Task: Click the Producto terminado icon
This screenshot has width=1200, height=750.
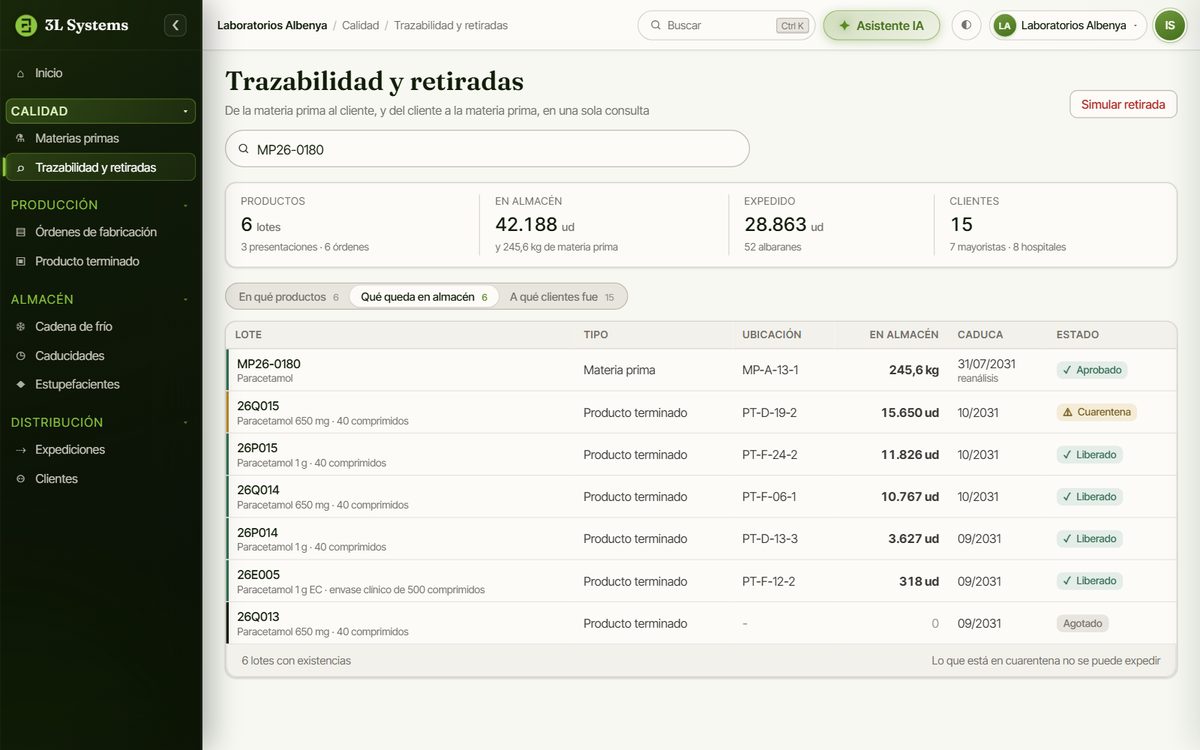Action: (20, 261)
